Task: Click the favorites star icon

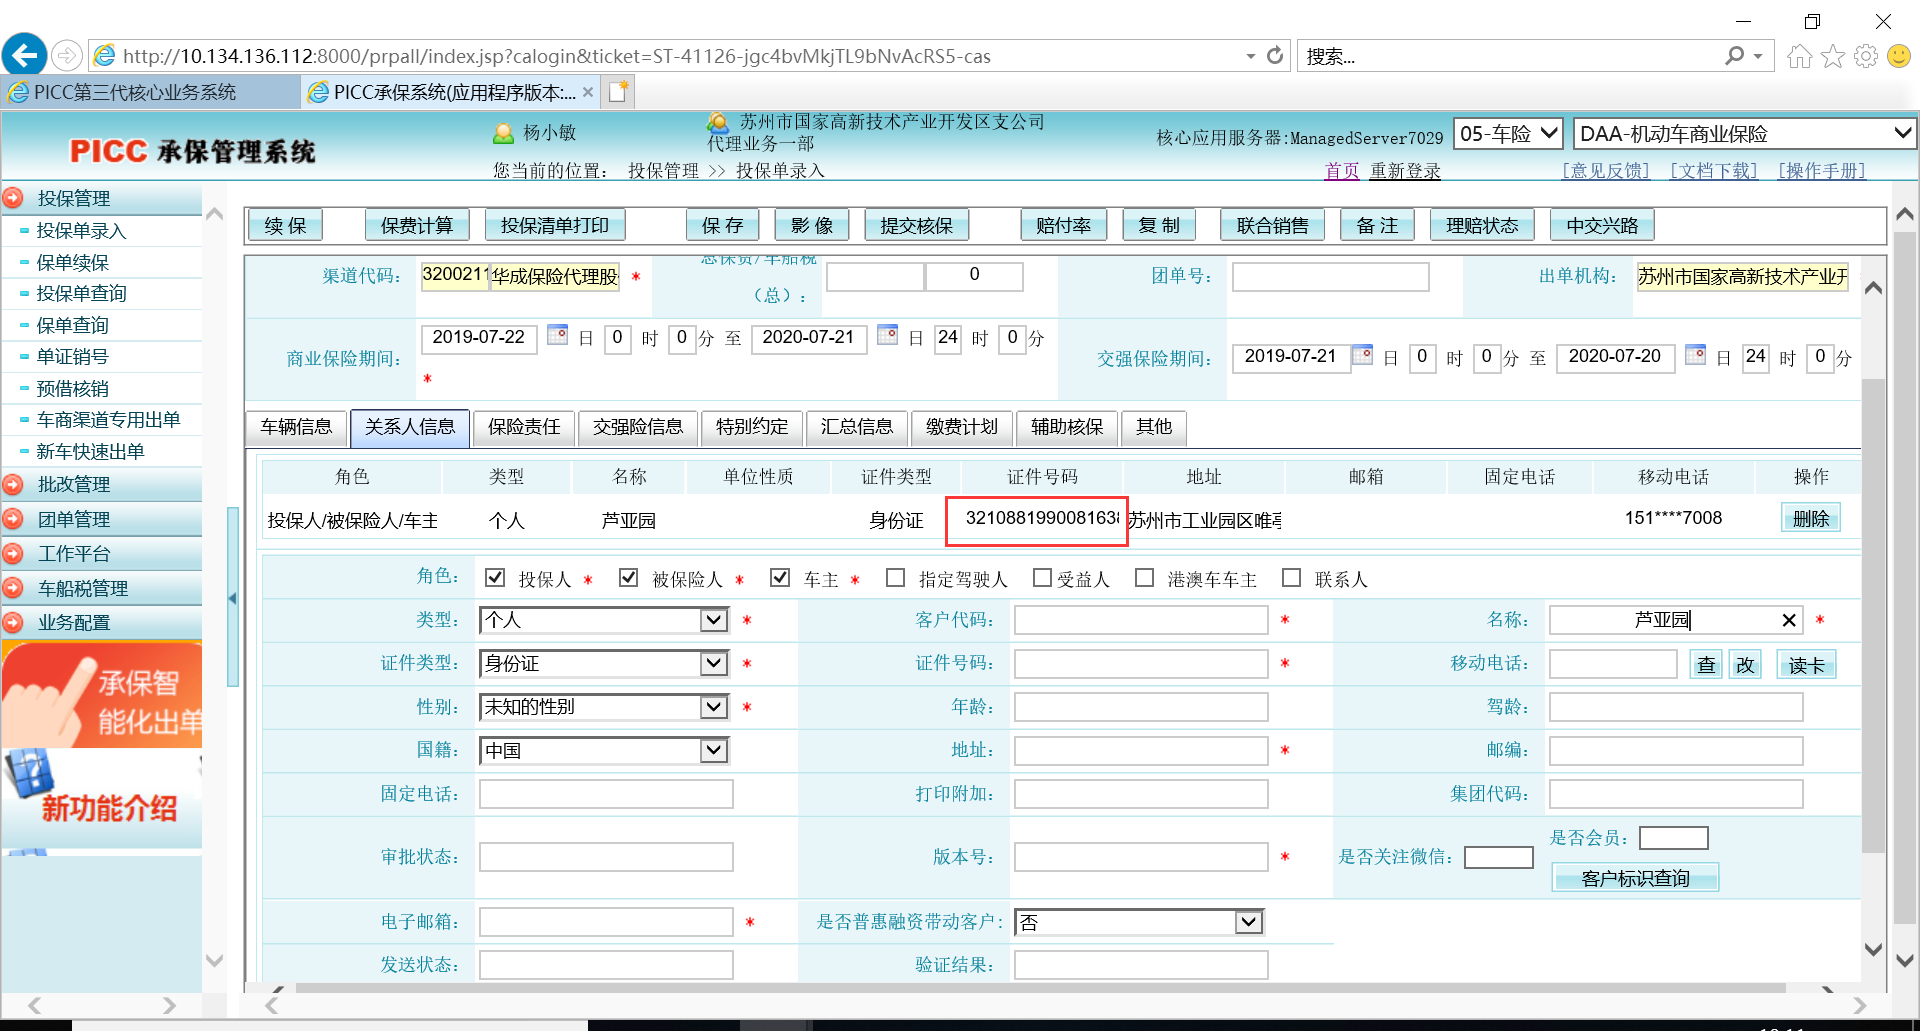Action: 1832,56
